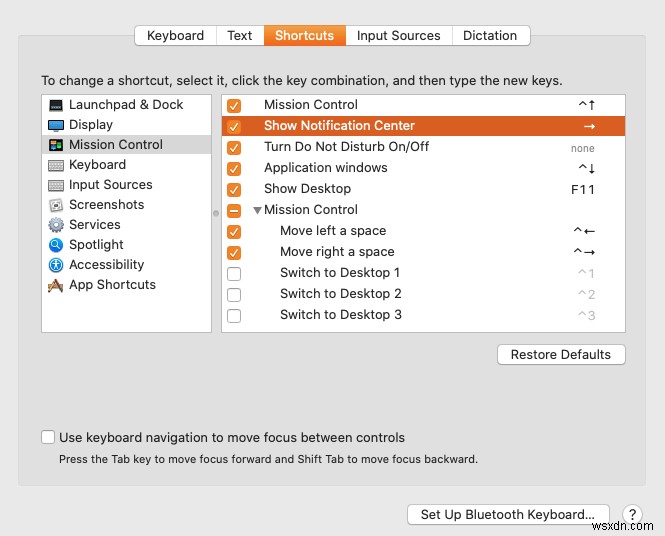Uncheck Turn Do Not Disturb On/Off
The height and width of the screenshot is (536, 665).
(x=234, y=147)
